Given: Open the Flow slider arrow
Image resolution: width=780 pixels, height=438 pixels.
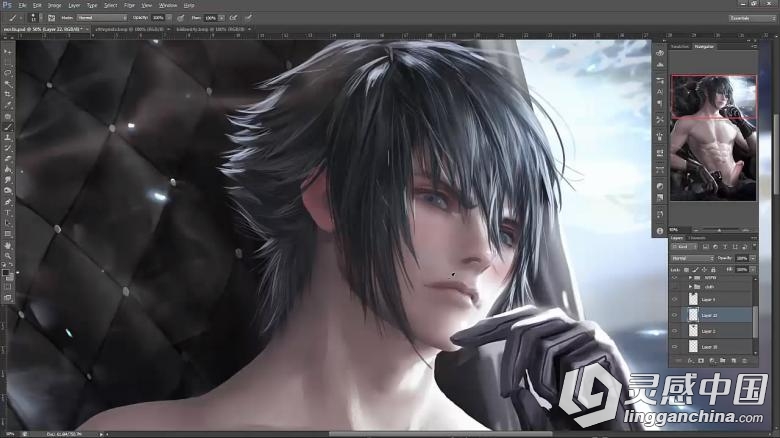Looking at the screenshot, I should click(221, 18).
